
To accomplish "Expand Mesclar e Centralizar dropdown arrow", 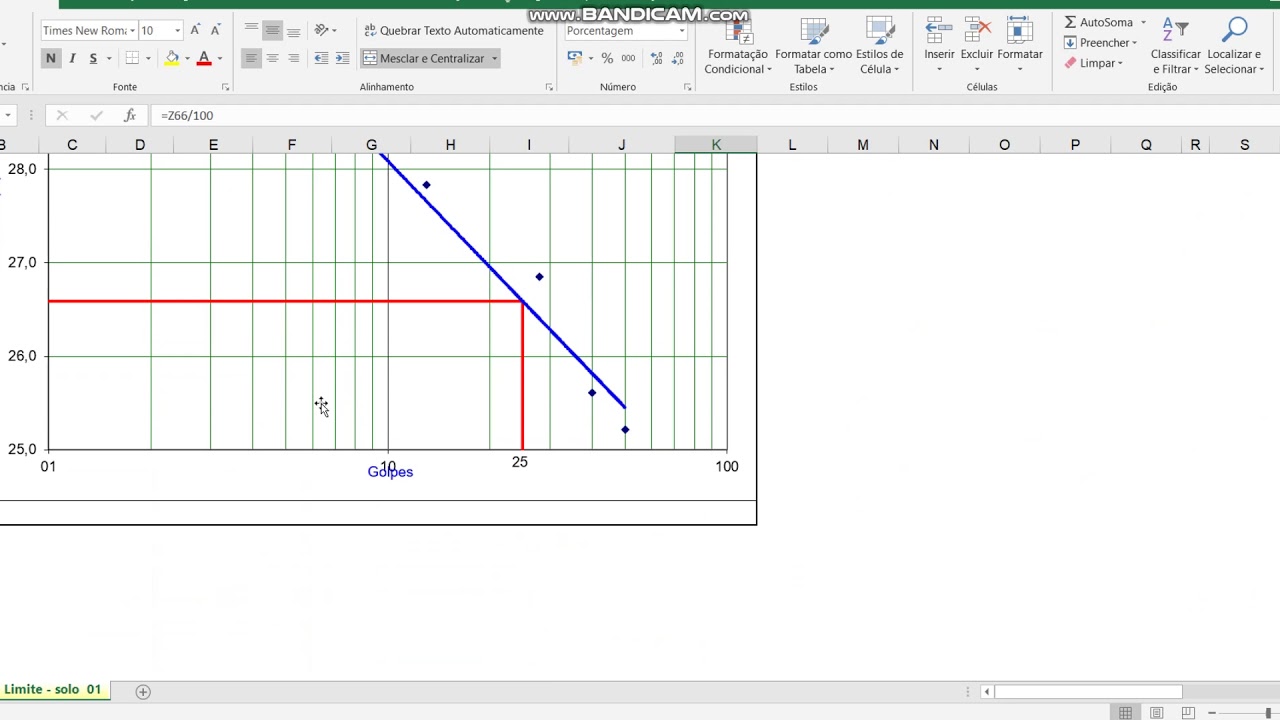I will [494, 59].
